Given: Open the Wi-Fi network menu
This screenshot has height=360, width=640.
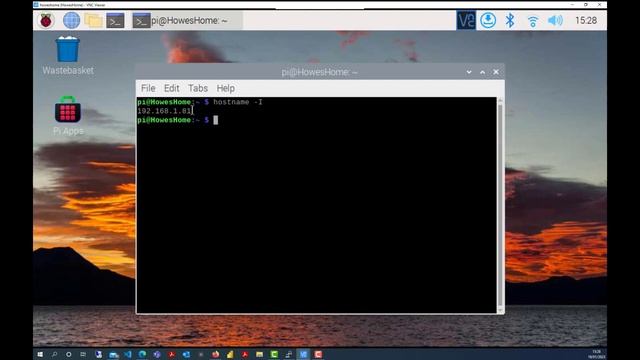Looking at the screenshot, I should pyautogui.click(x=533, y=21).
